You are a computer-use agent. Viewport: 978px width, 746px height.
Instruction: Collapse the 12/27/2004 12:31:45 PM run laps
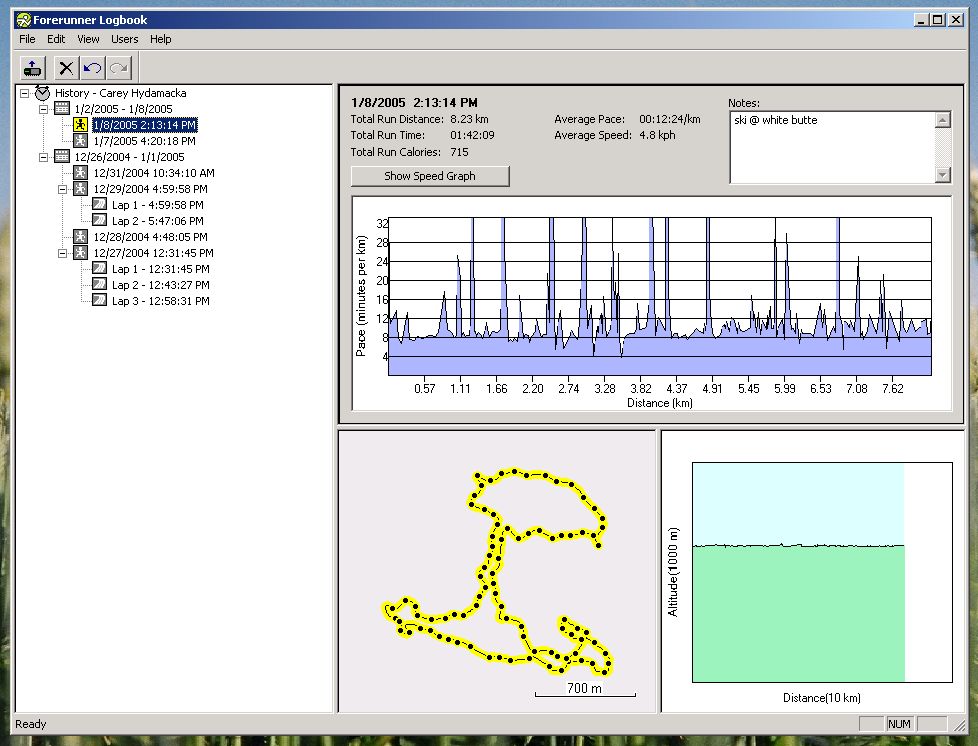tap(62, 253)
